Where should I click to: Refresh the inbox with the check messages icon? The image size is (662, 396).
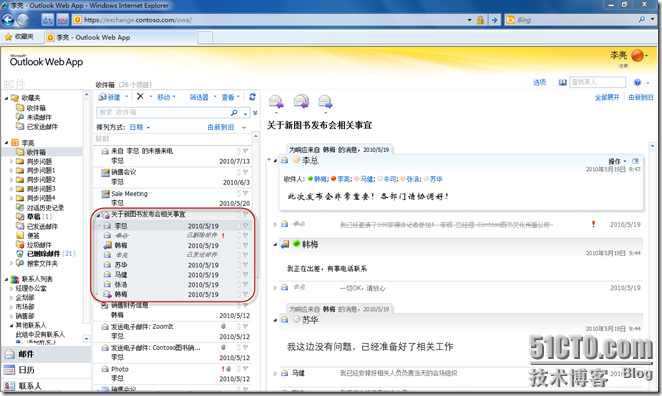coord(252,97)
